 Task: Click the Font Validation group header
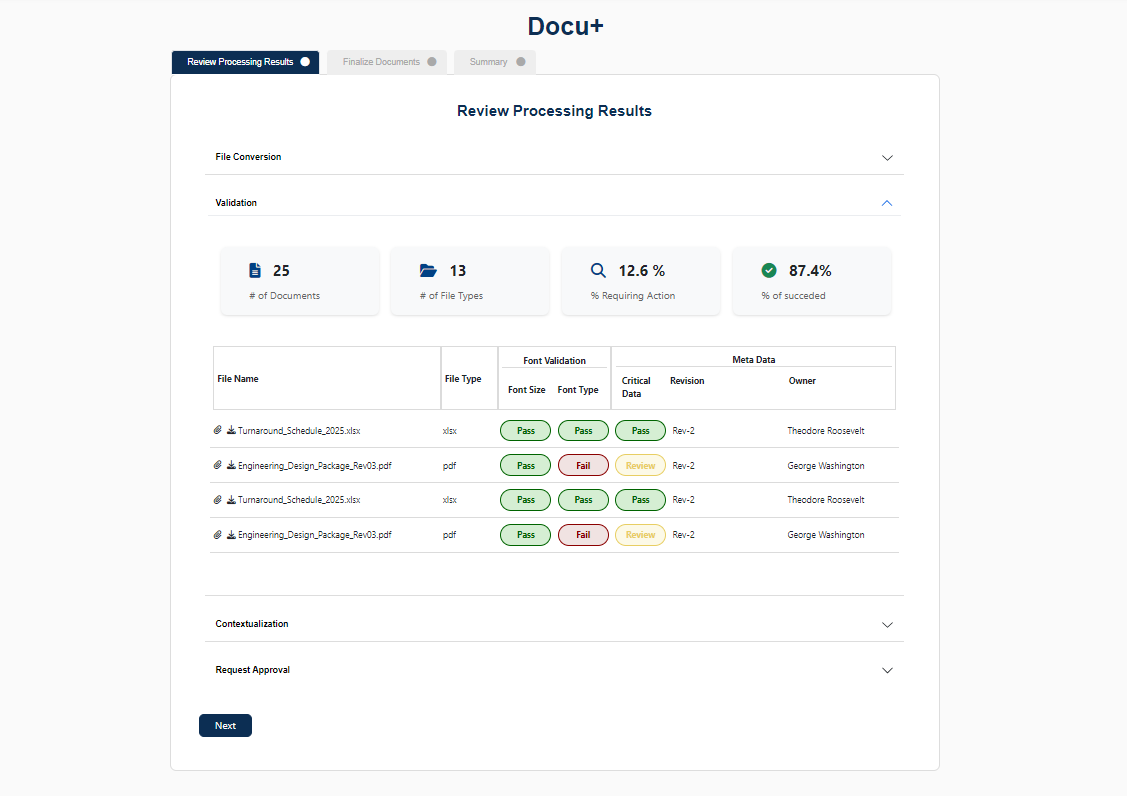[x=554, y=361]
